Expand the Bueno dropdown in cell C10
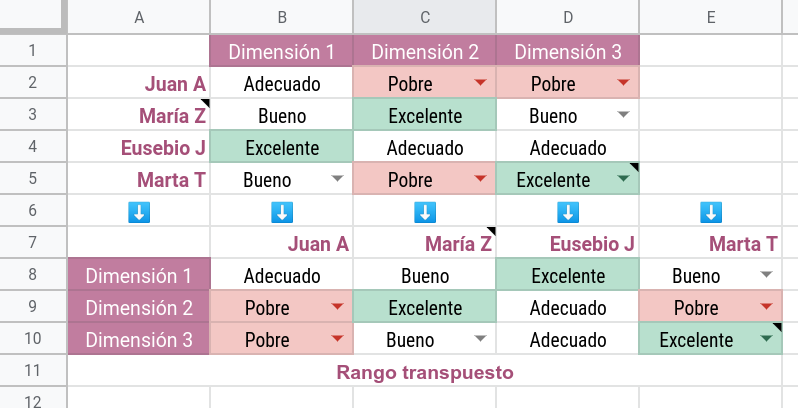This screenshot has width=798, height=408. (480, 339)
